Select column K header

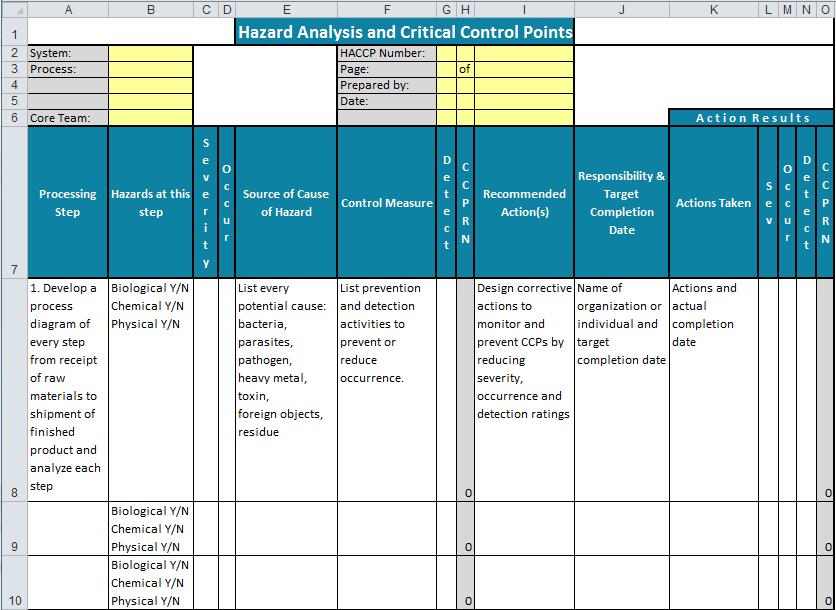point(713,9)
